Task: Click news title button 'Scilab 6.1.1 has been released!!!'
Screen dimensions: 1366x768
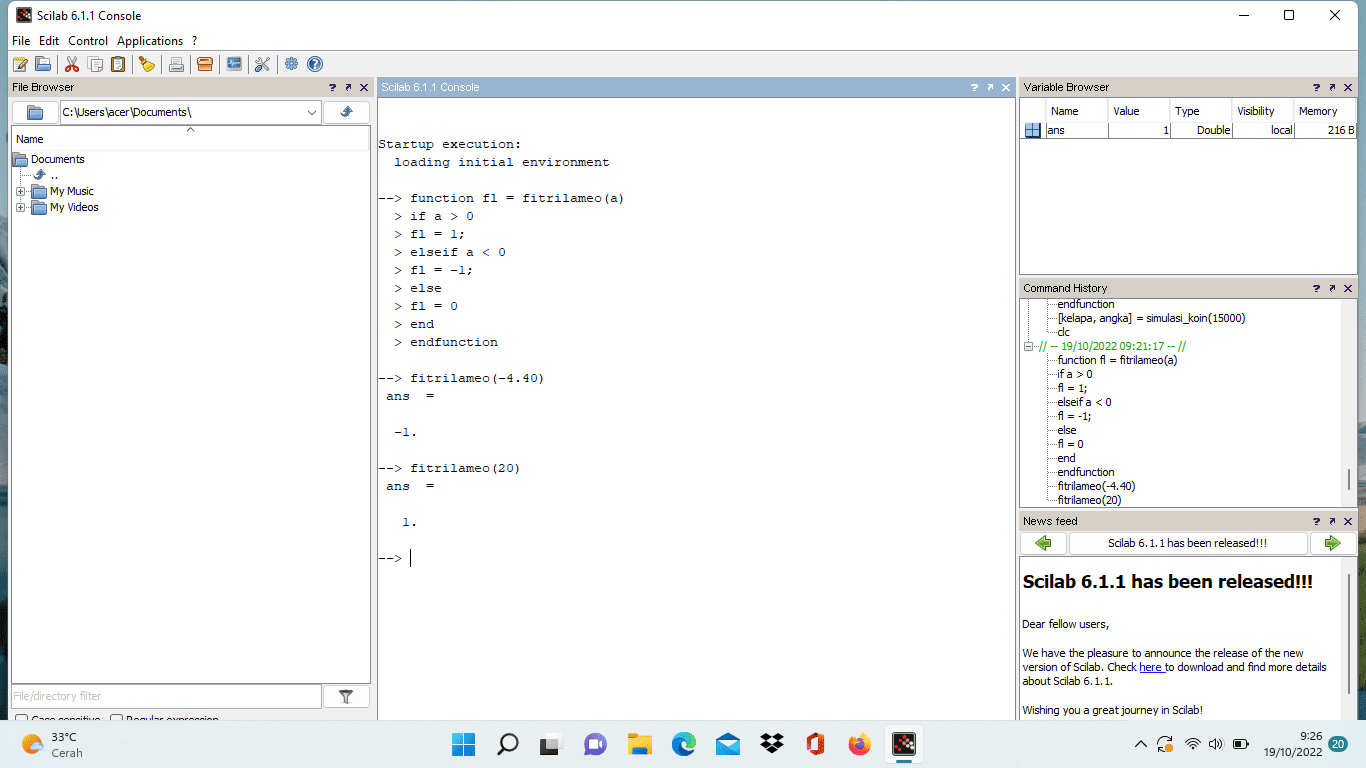Action: [x=1188, y=543]
